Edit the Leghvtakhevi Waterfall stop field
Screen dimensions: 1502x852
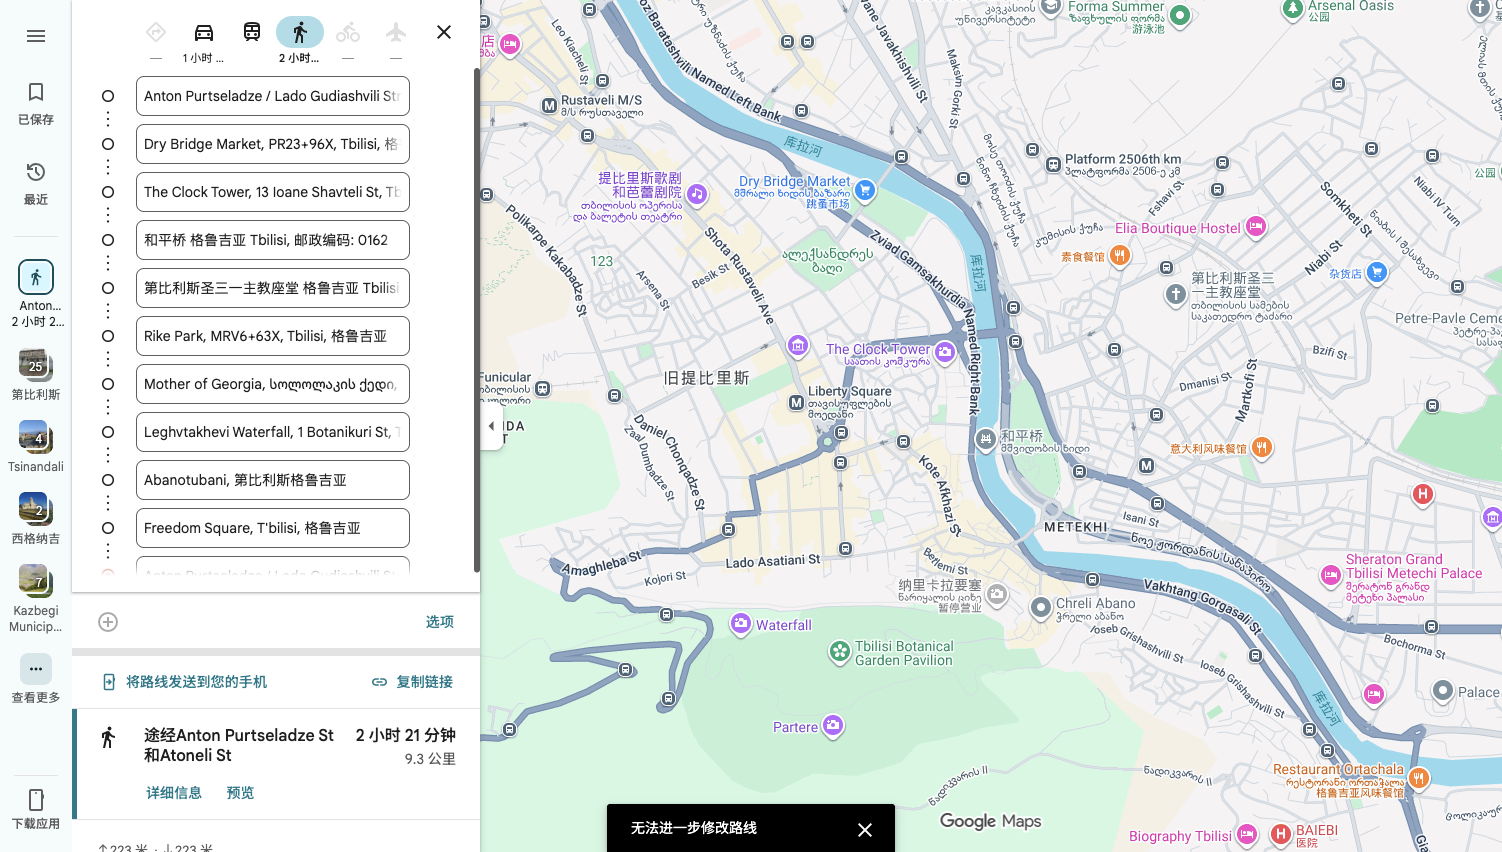[x=273, y=432]
